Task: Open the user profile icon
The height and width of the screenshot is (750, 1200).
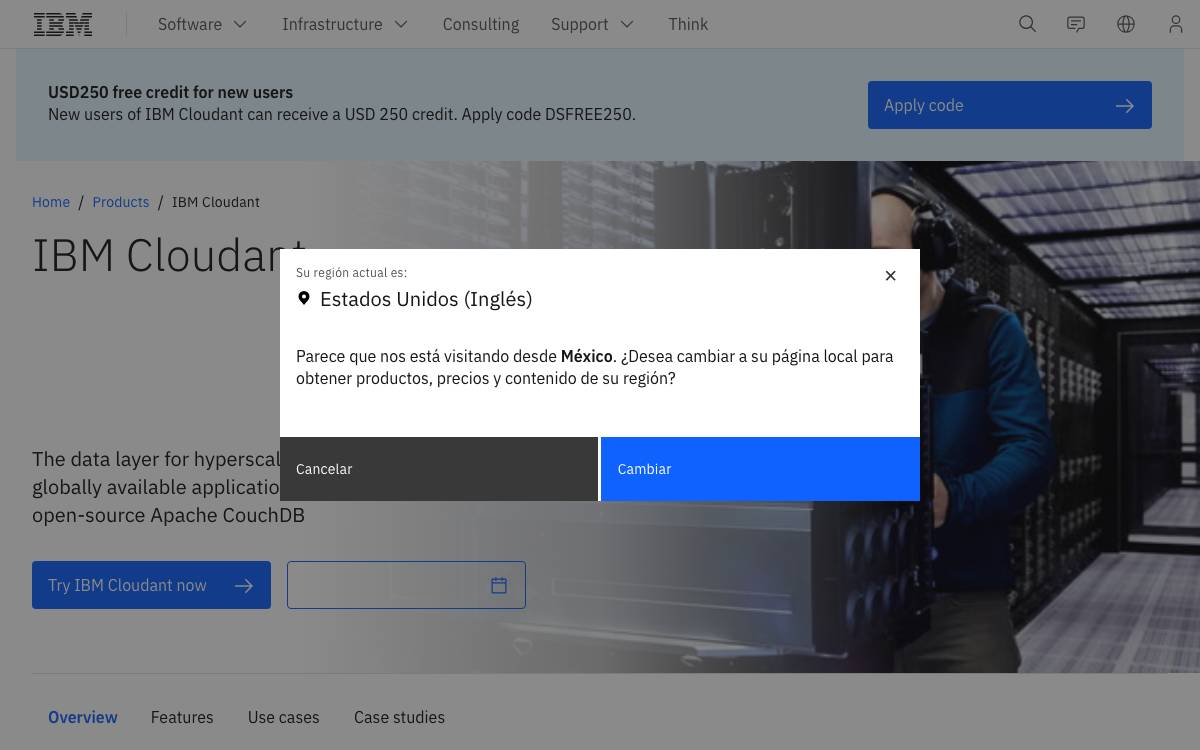Action: [x=1176, y=24]
